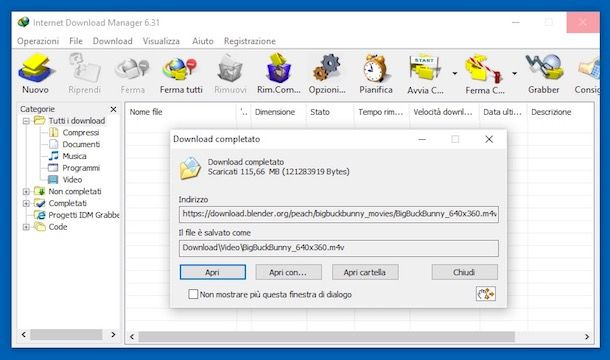This screenshot has width=610, height=360.
Task: Click the Ferma tutti toolbar icon
Action: point(181,68)
